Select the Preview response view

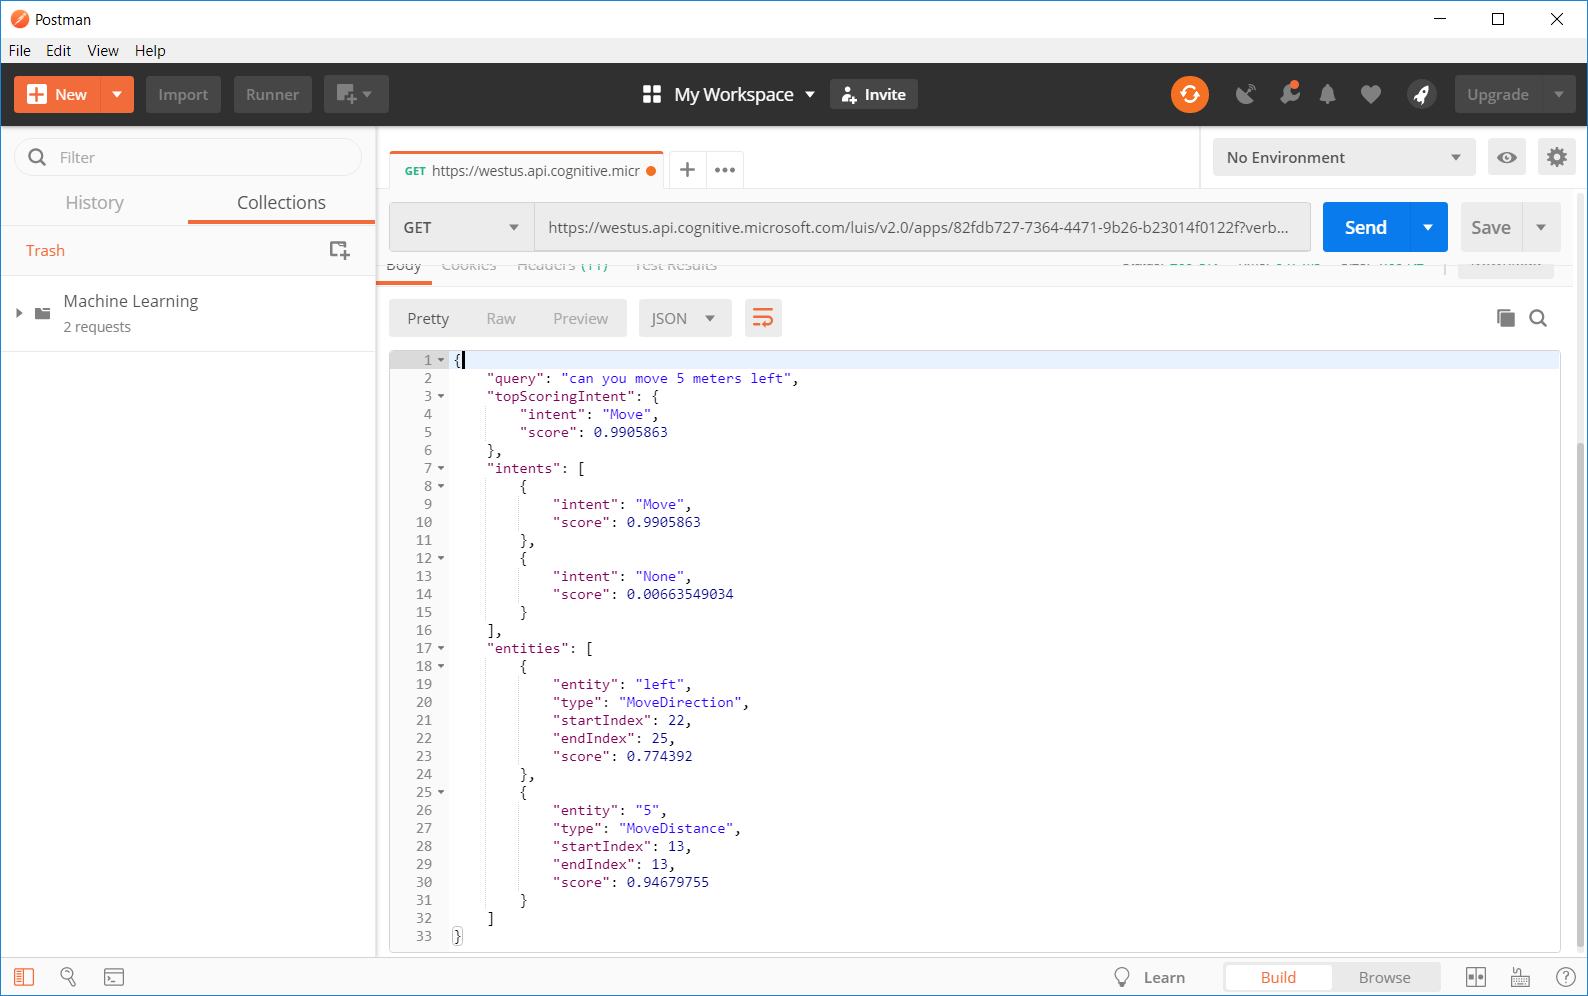[581, 318]
